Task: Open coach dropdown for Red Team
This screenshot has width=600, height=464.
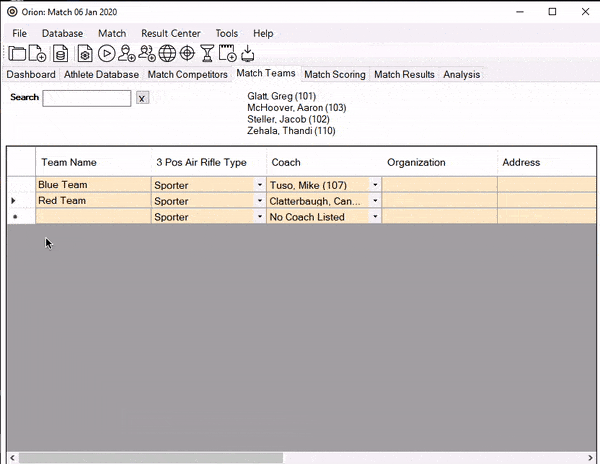Action: point(375,201)
